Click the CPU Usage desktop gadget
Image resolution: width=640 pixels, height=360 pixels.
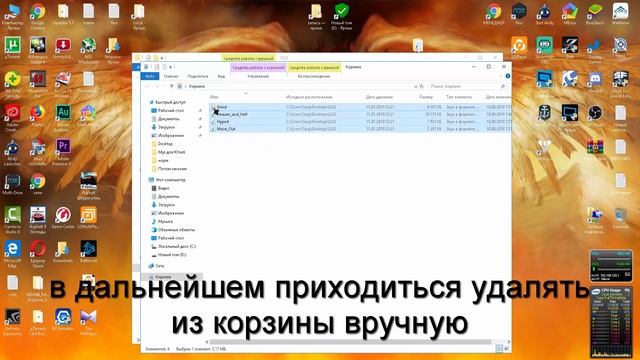(611, 321)
